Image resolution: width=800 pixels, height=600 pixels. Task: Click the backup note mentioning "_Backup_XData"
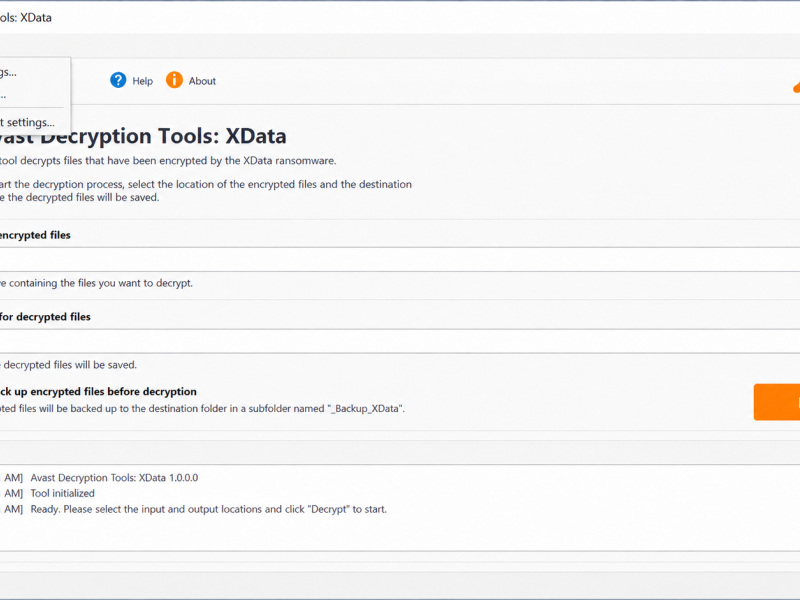pos(202,409)
